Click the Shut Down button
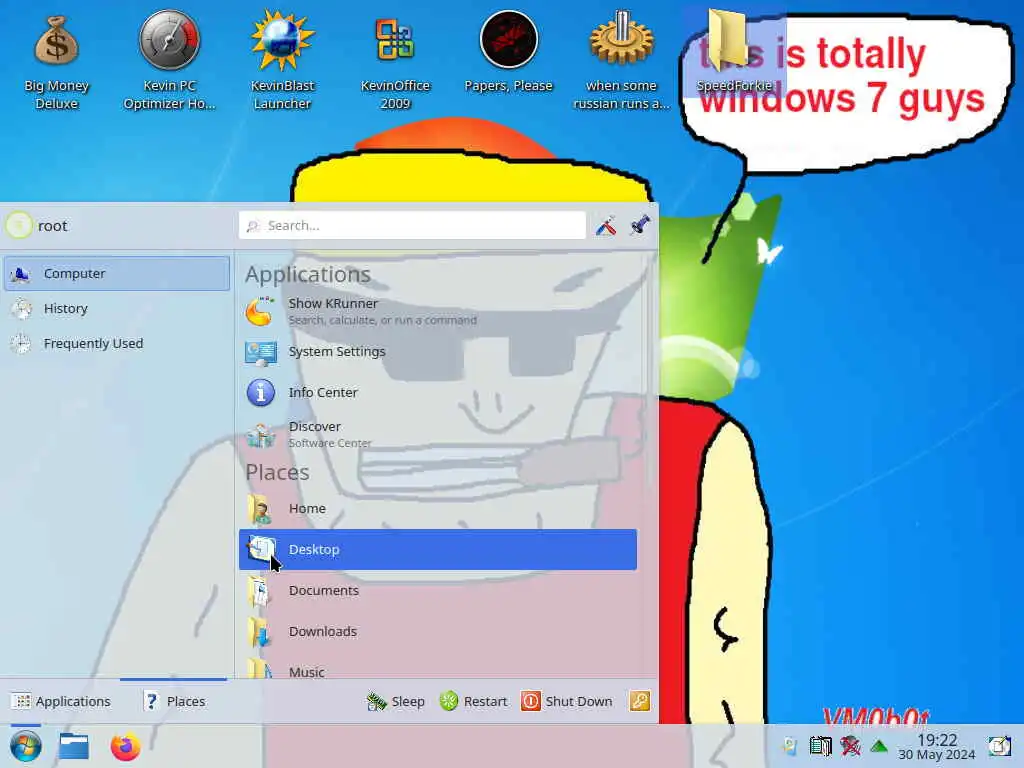This screenshot has width=1024, height=768. pyautogui.click(x=566, y=701)
